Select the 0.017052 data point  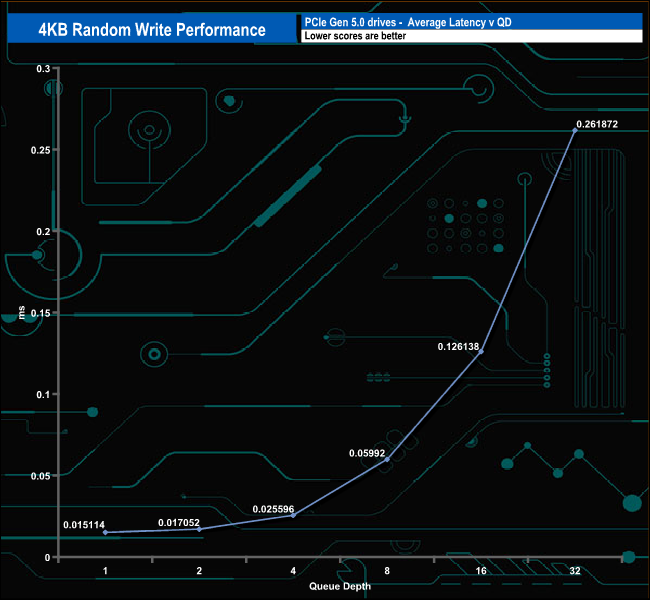coord(199,530)
